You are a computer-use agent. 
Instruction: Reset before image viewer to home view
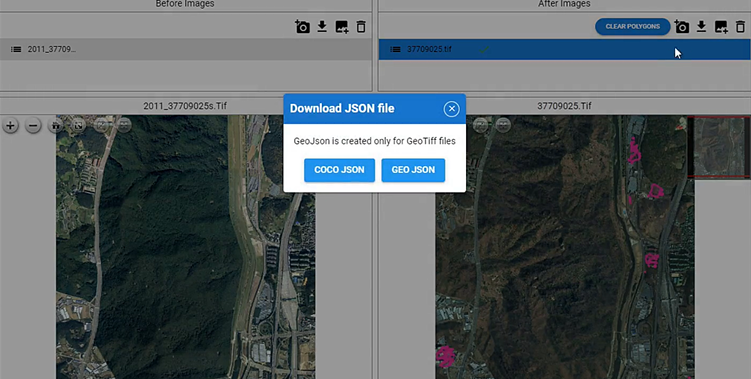[56, 126]
